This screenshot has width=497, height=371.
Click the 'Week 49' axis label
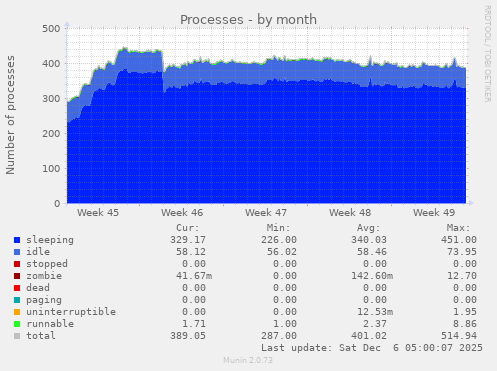[434, 213]
